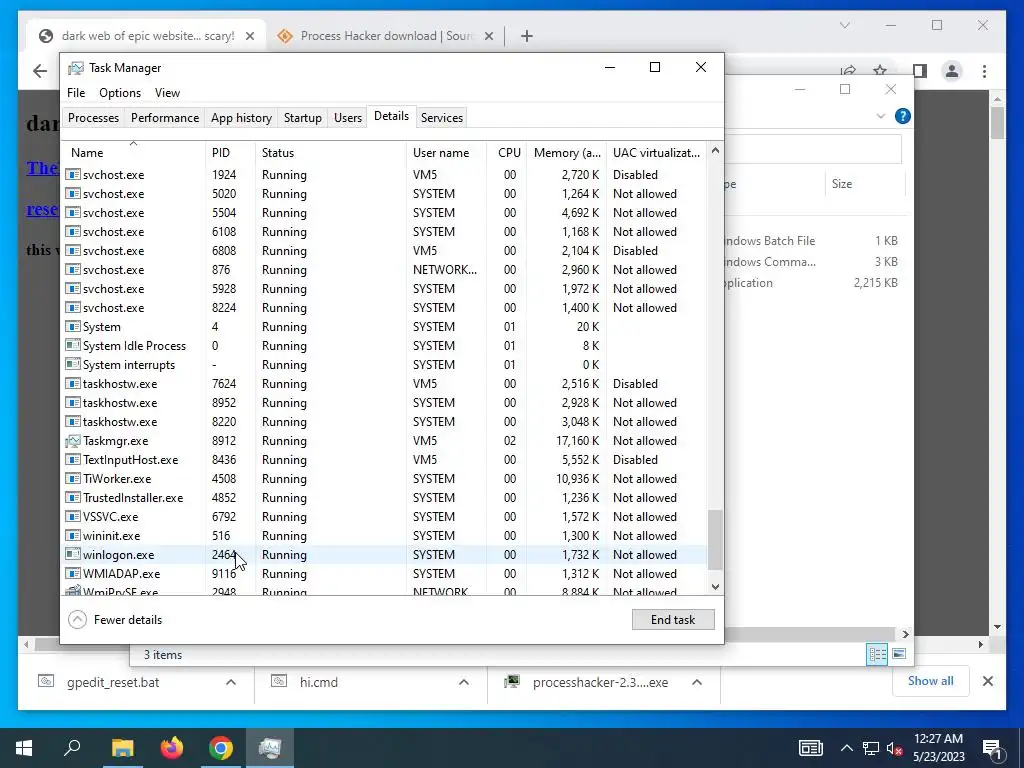Expand File Explorer ribbon chevron
Image resolution: width=1024 pixels, height=768 pixels.
[880, 116]
